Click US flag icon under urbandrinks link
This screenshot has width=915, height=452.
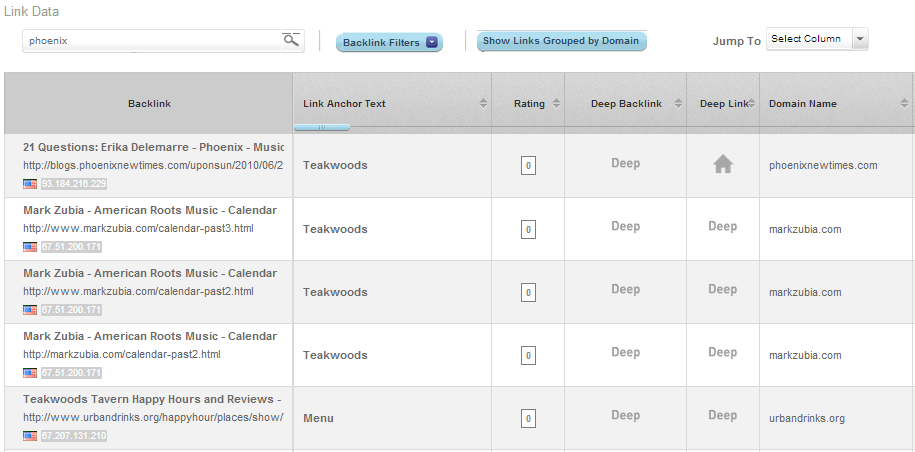(x=30, y=436)
